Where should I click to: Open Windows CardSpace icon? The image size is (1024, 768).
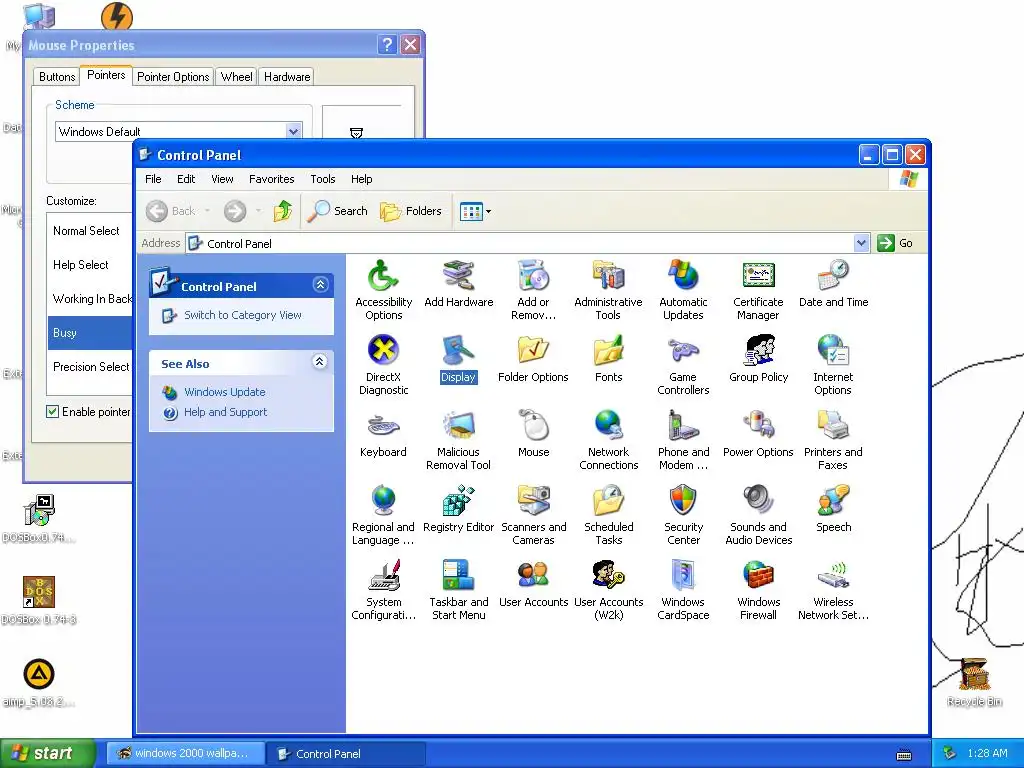[x=683, y=590]
